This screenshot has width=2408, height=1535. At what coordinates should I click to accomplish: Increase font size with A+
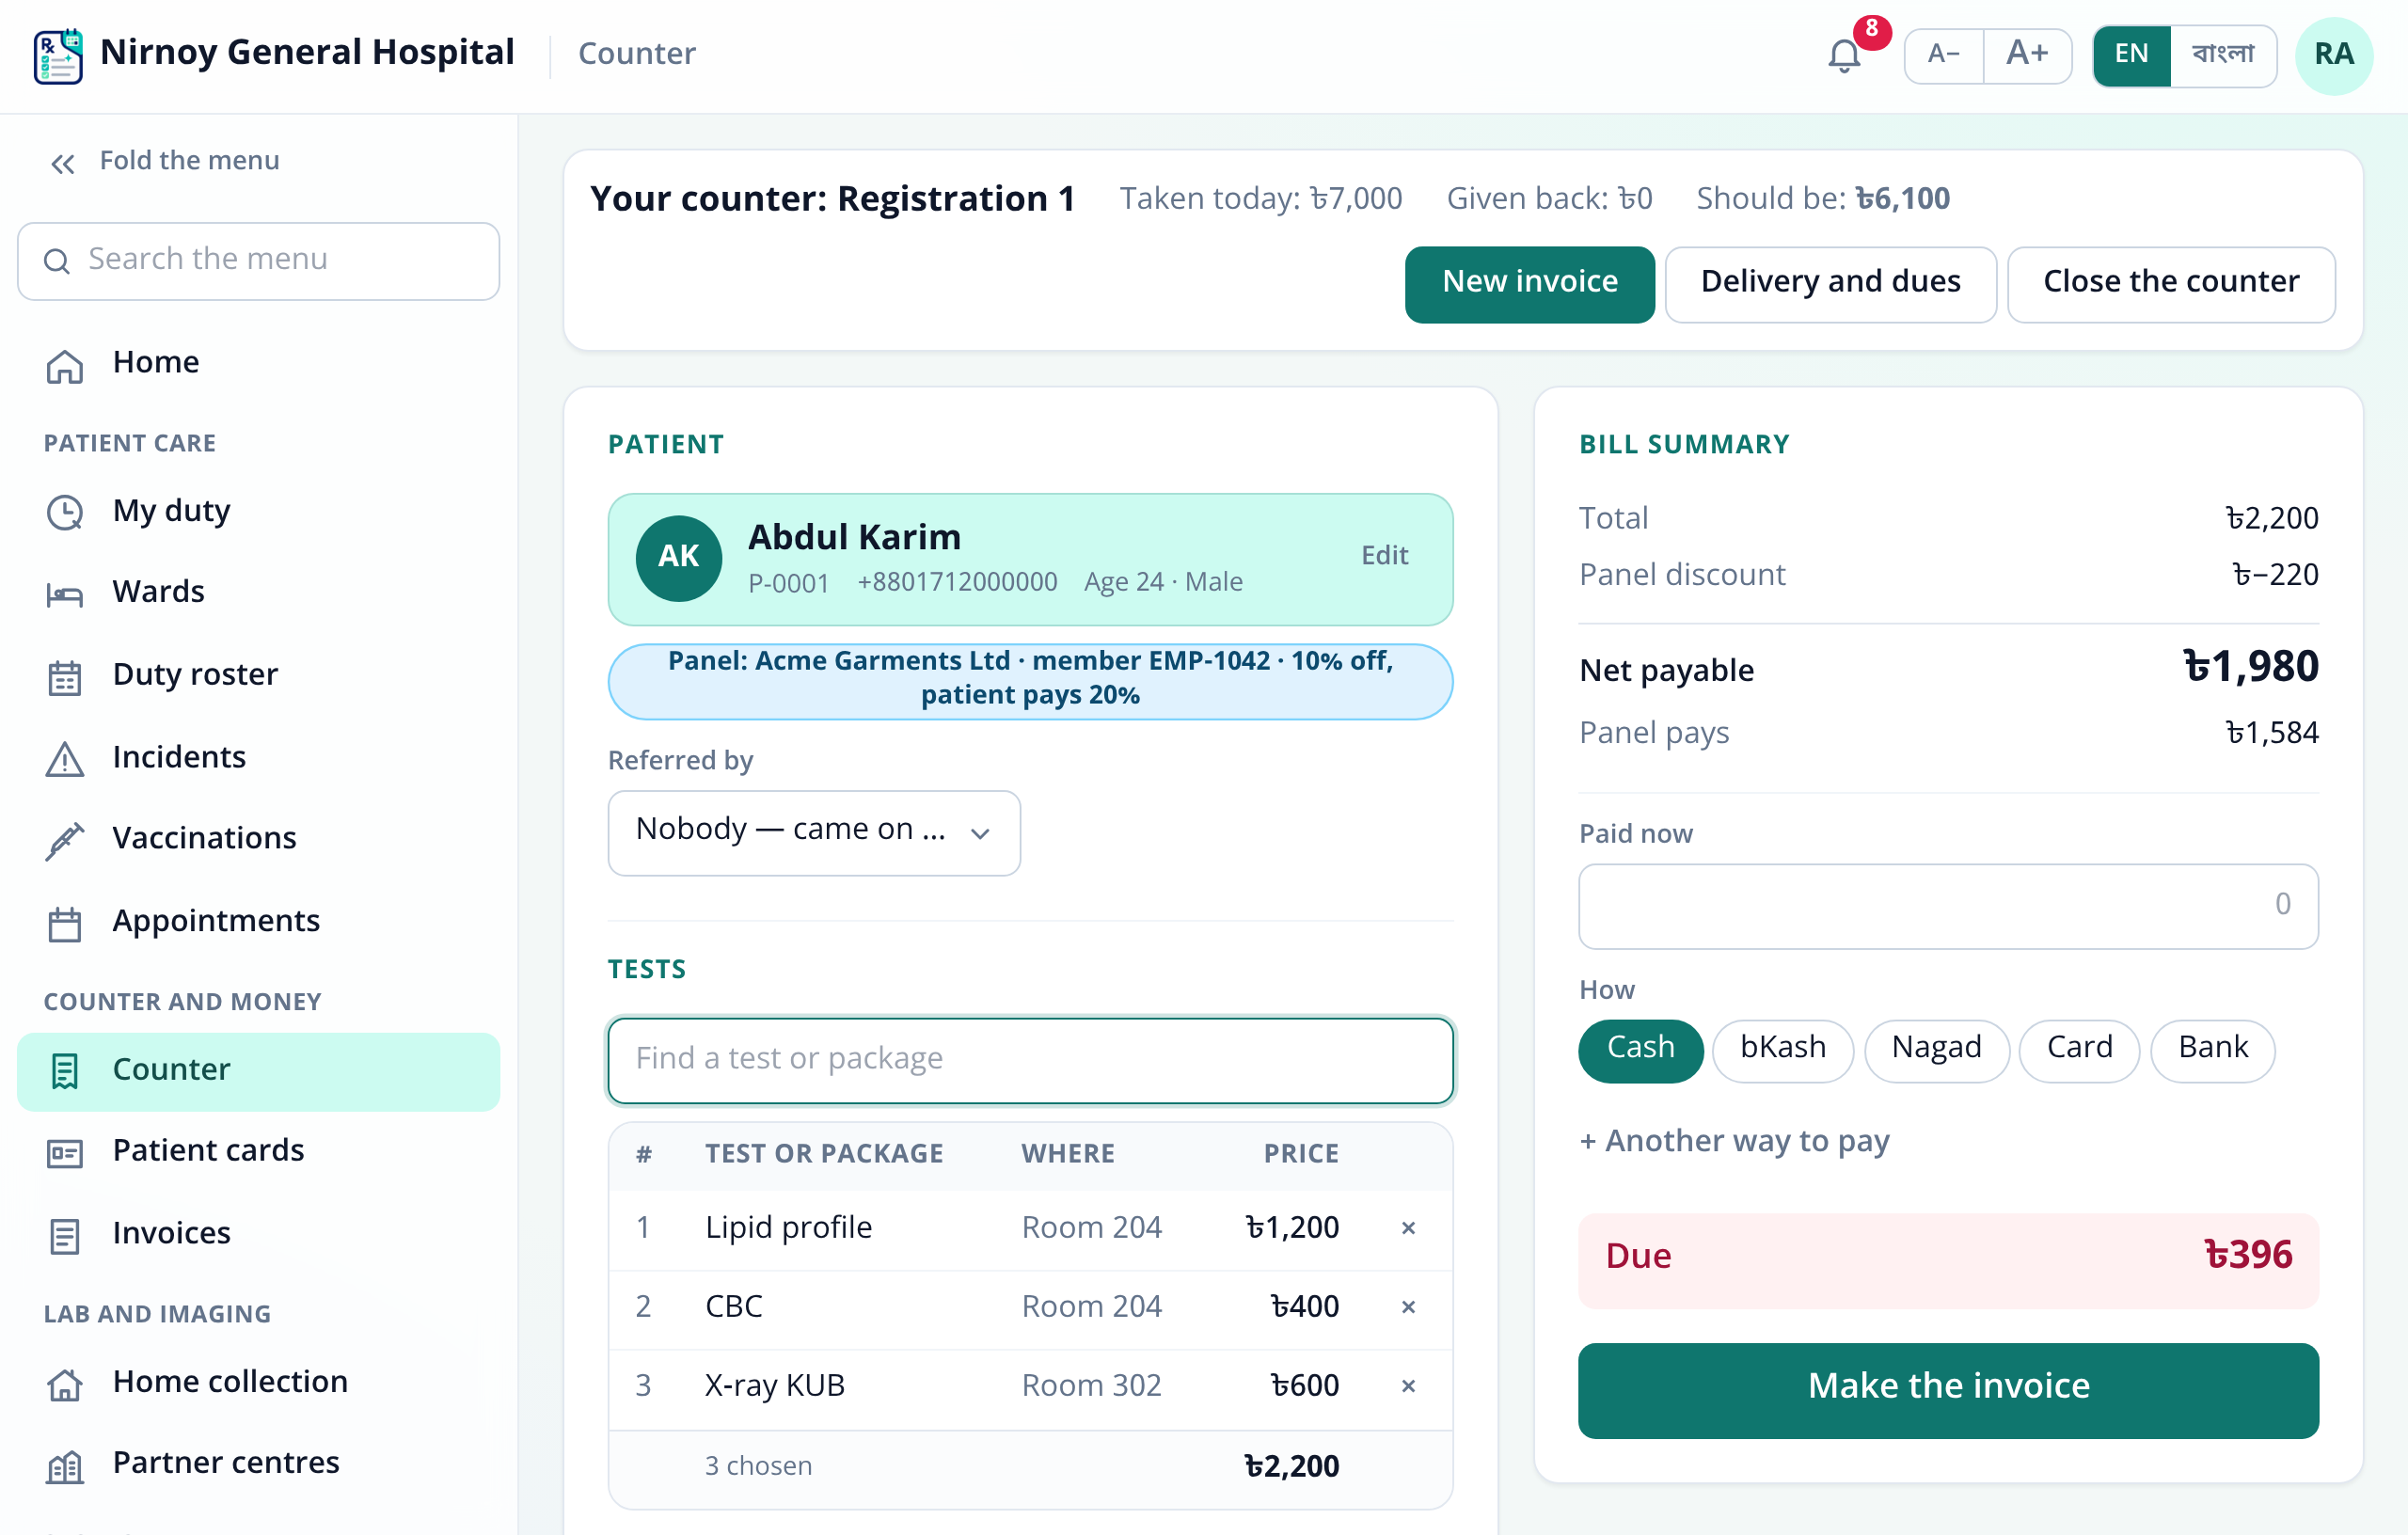(2026, 55)
